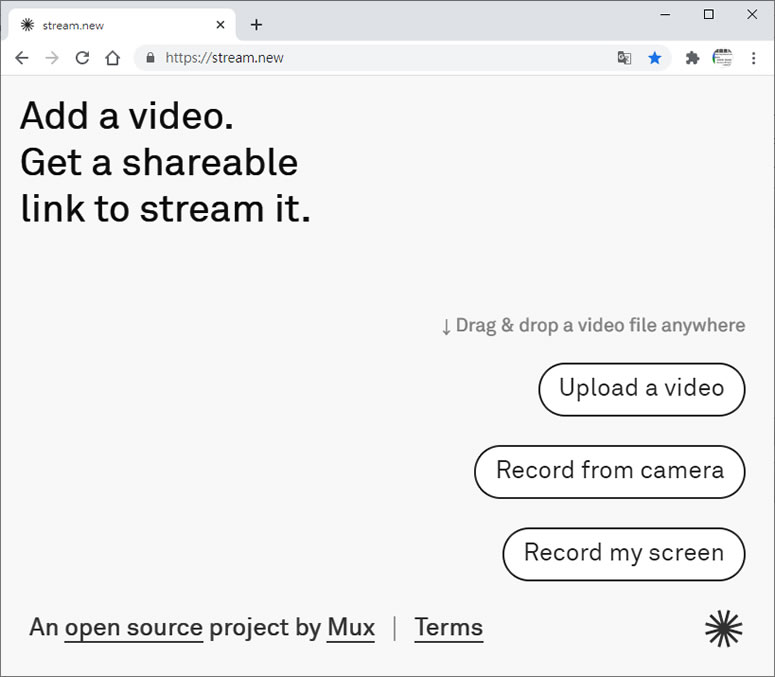Click the translate page icon

(x=625, y=58)
